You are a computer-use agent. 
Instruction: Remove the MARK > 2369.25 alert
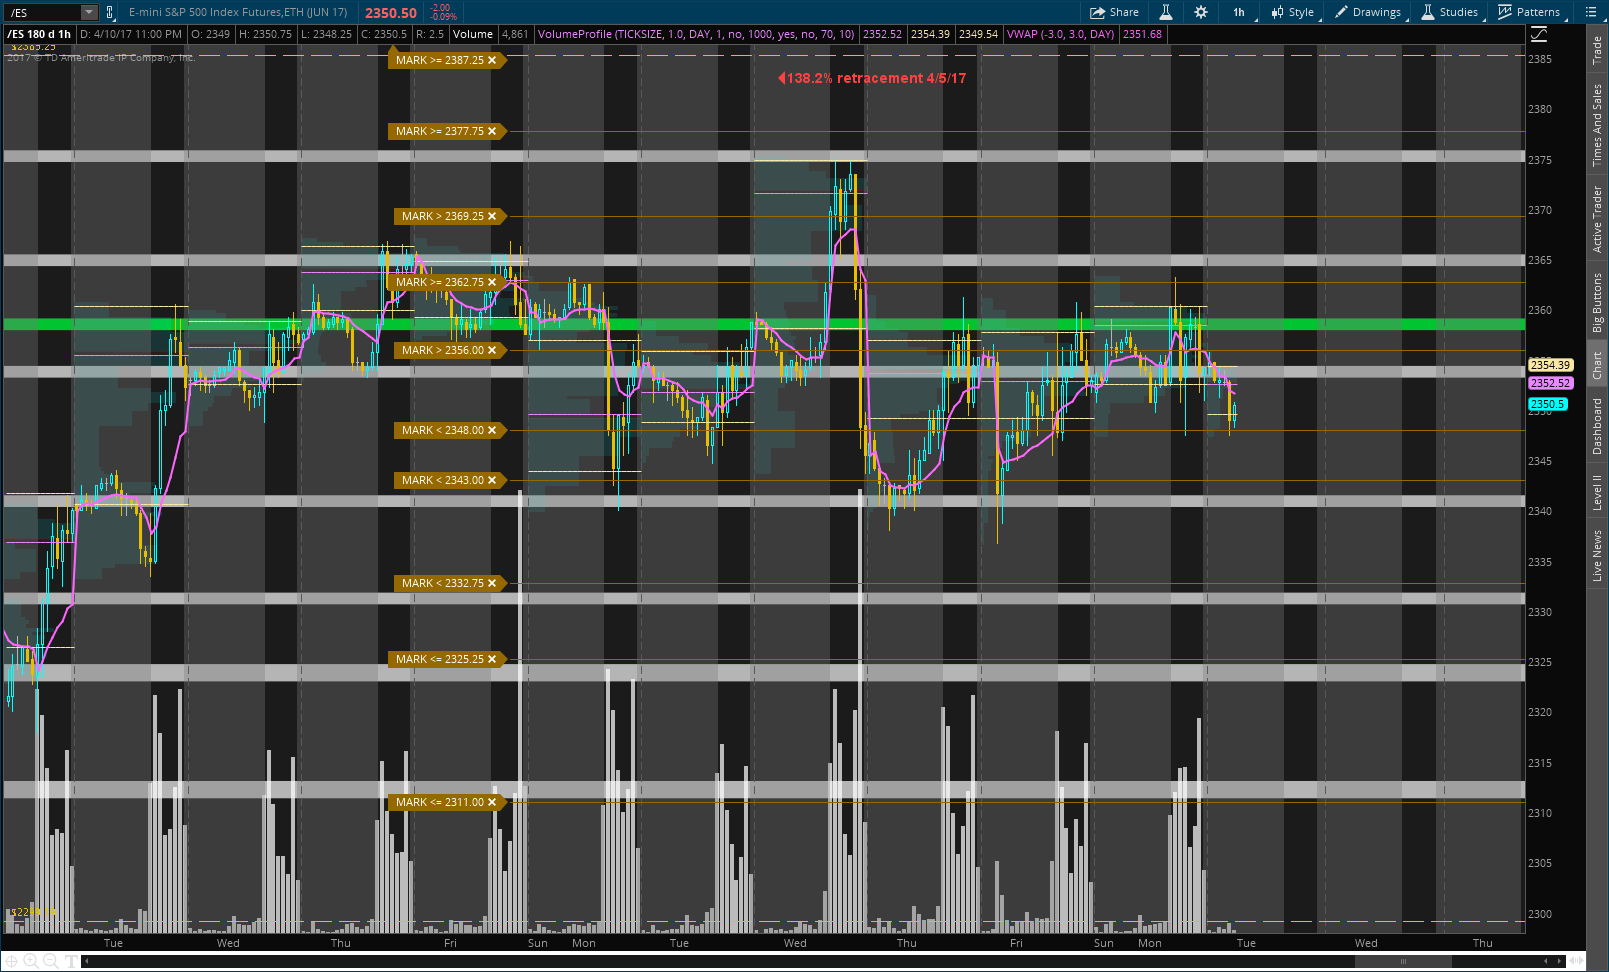(x=492, y=216)
